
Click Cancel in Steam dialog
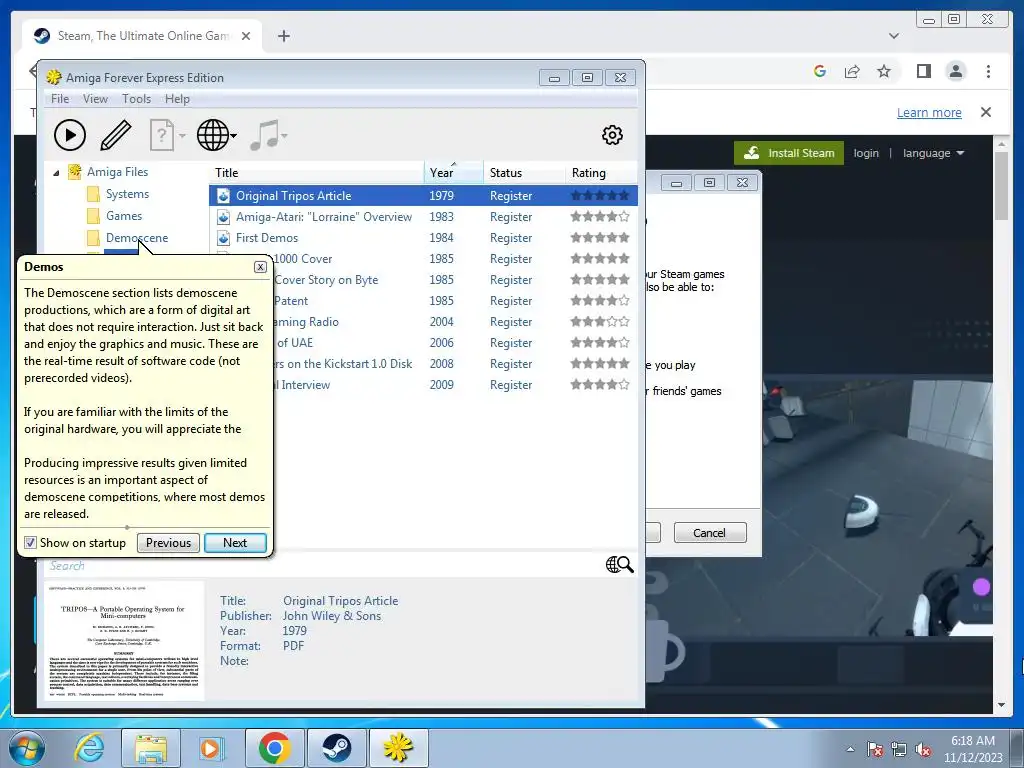tap(709, 533)
